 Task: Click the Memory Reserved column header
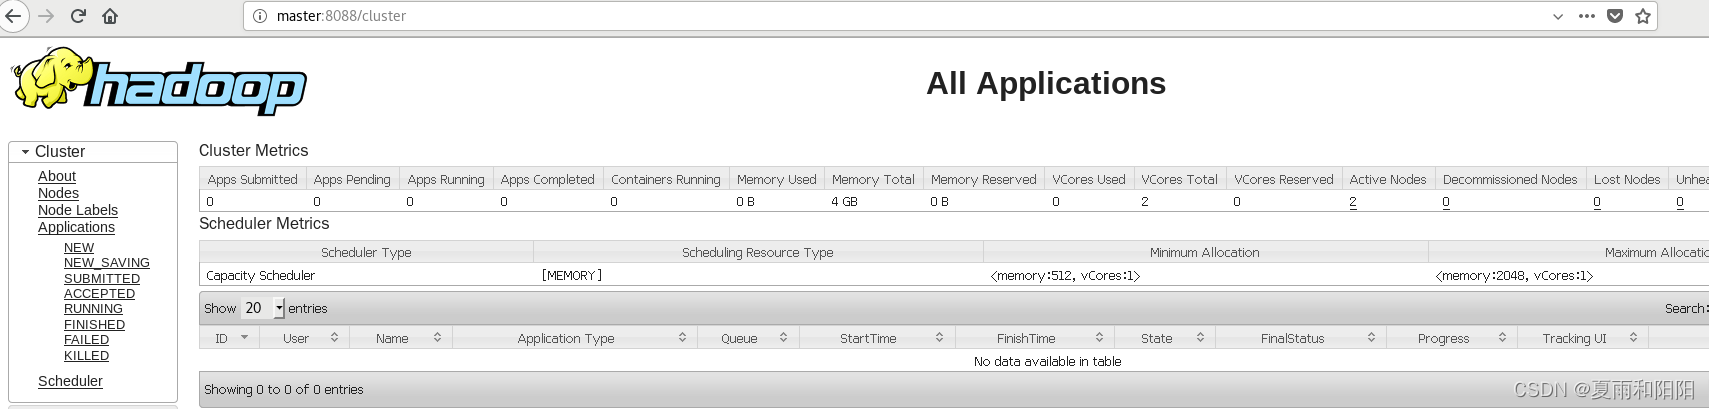pos(983,180)
